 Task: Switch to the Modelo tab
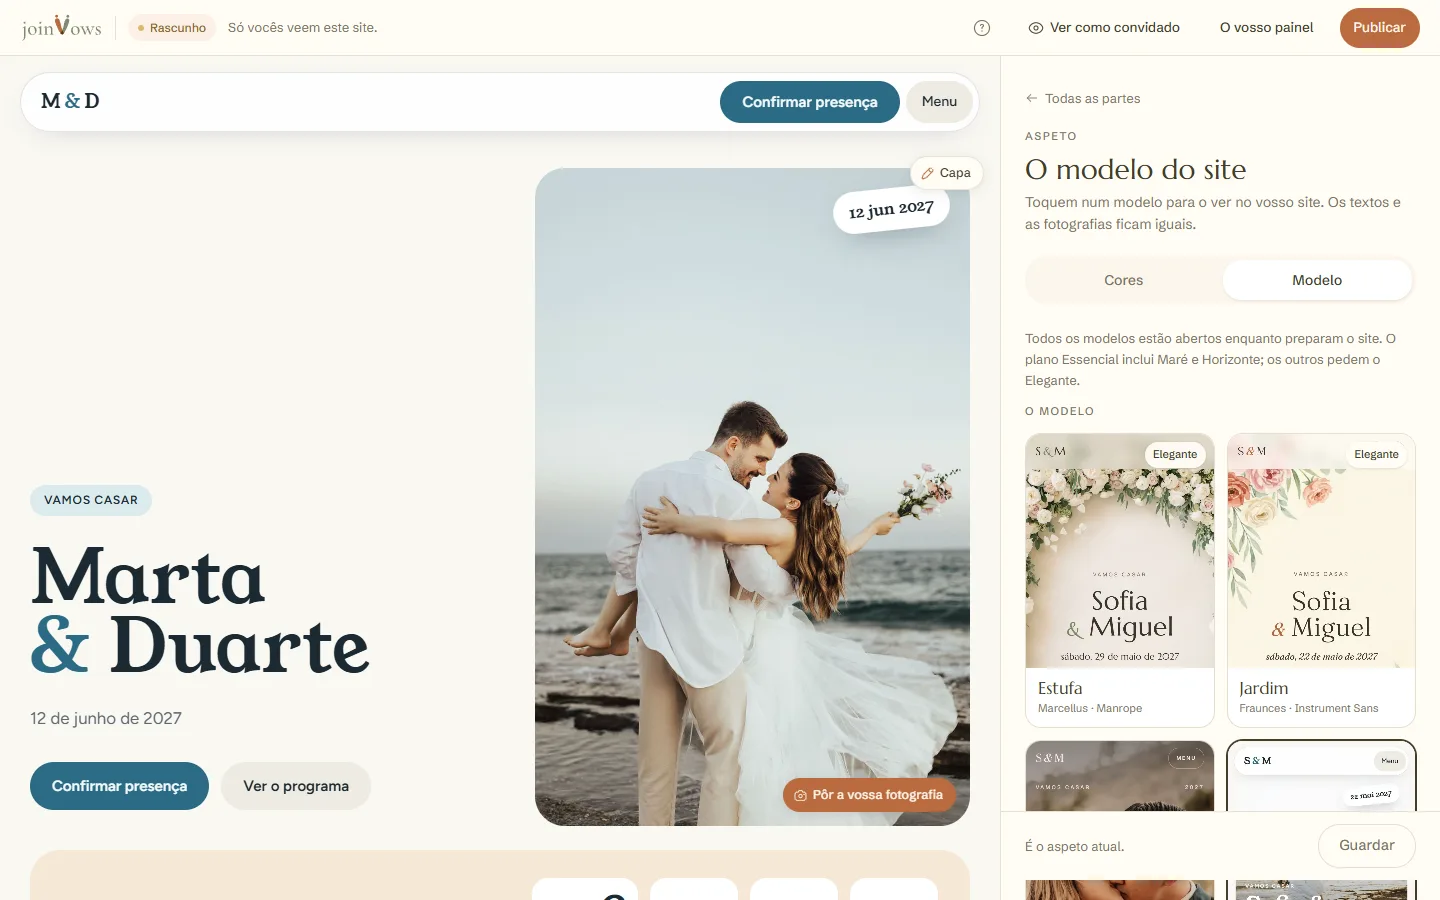point(1317,280)
